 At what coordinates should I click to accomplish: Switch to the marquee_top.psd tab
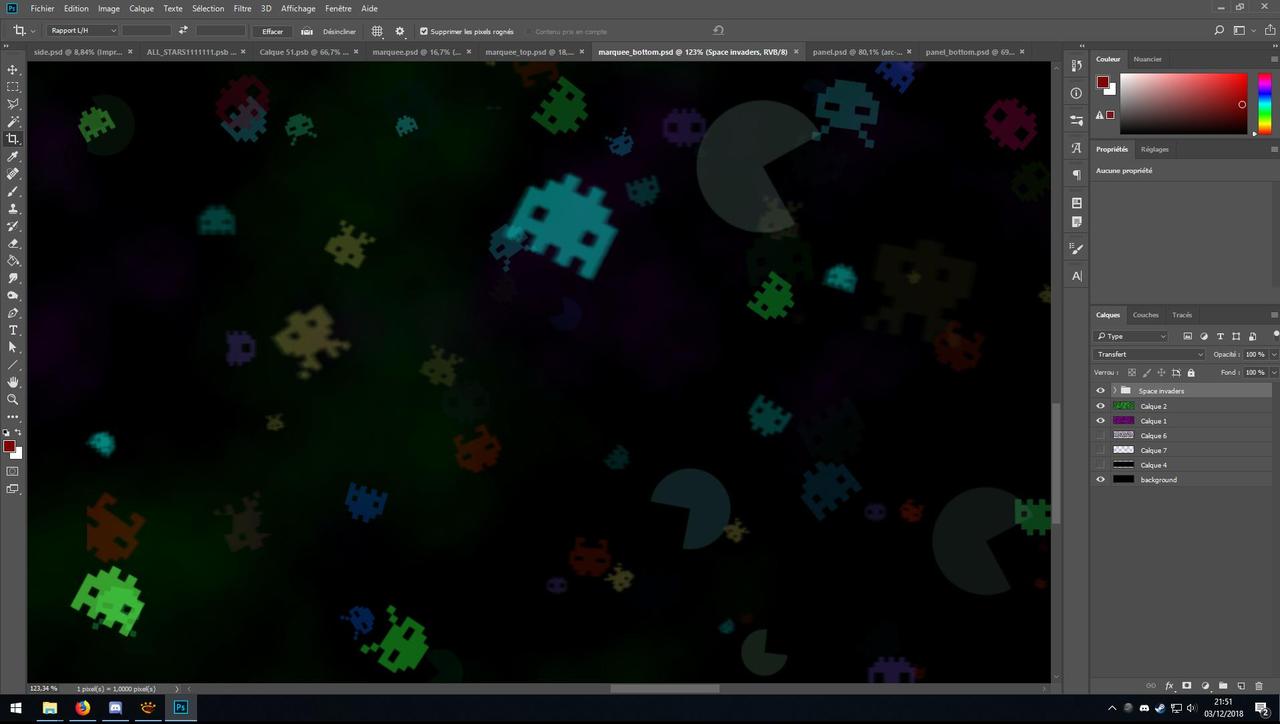(x=530, y=51)
